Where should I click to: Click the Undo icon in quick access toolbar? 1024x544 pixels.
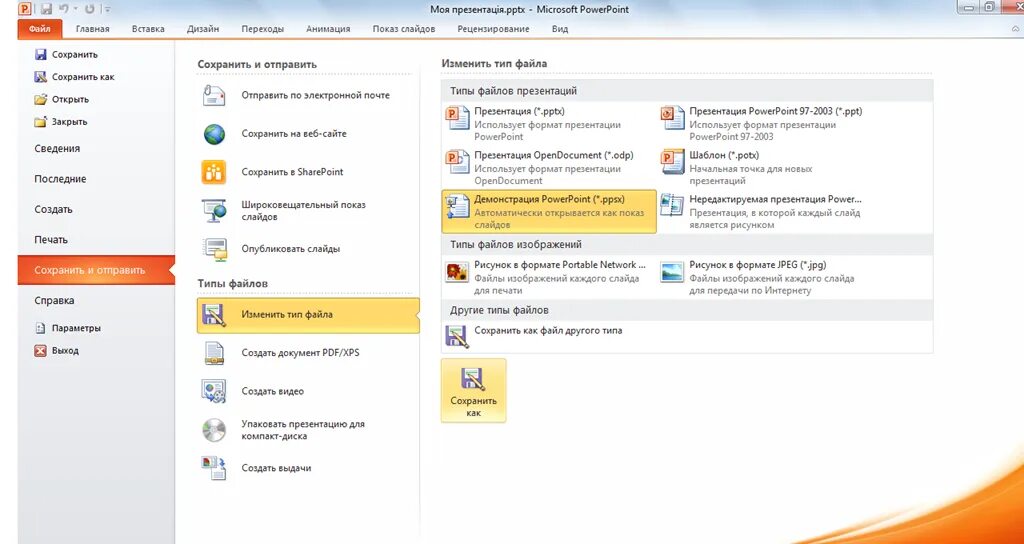click(x=64, y=9)
